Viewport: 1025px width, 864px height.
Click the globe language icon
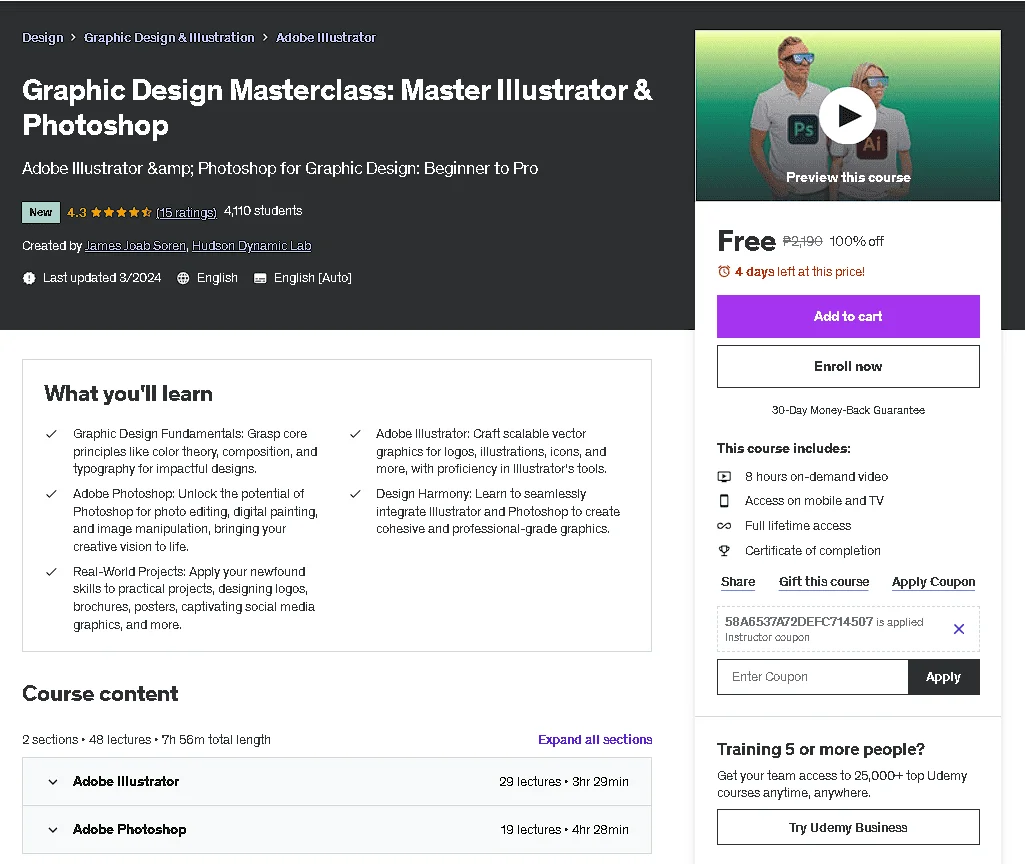pos(183,278)
